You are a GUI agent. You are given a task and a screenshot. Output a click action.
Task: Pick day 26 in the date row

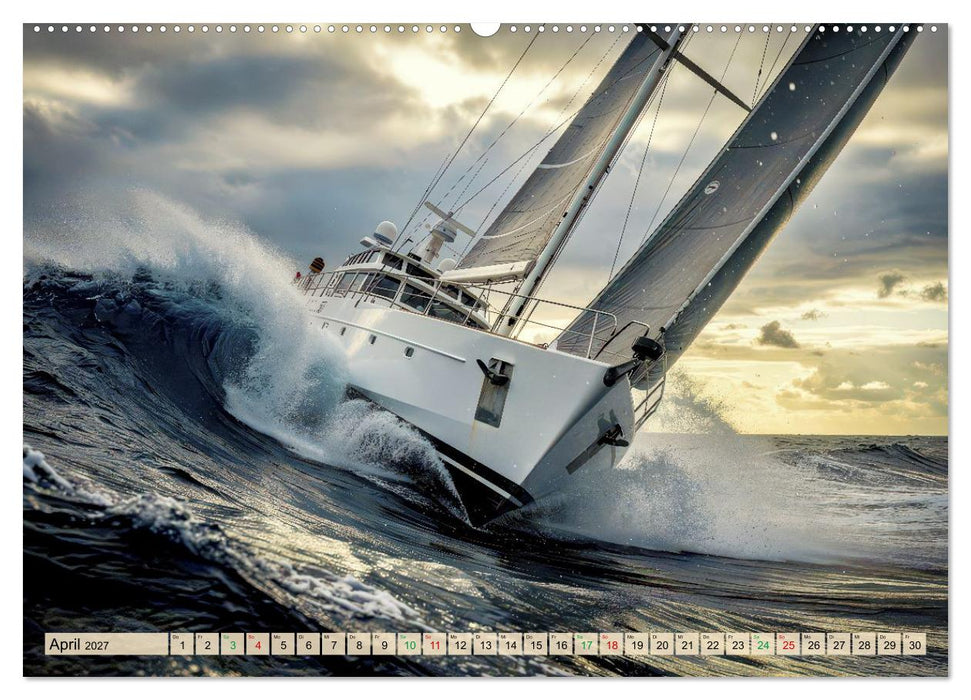point(814,644)
